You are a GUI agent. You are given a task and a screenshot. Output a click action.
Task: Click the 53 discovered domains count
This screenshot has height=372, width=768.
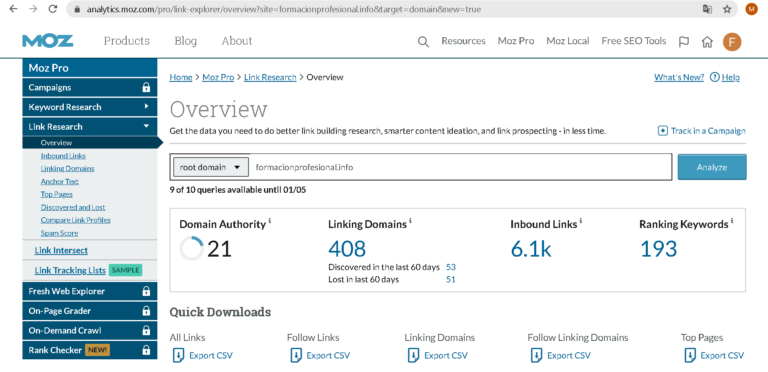451,267
